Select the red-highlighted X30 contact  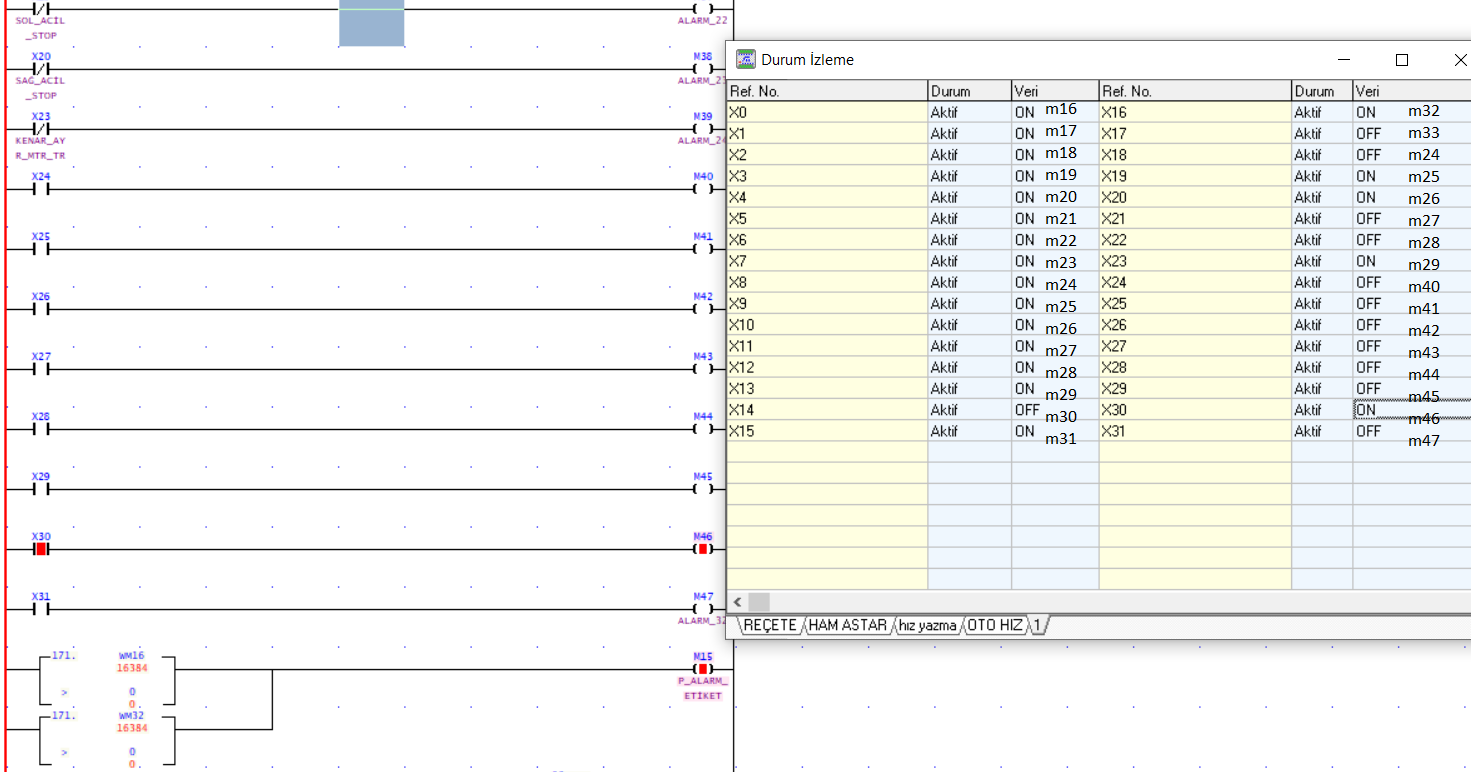(x=41, y=549)
